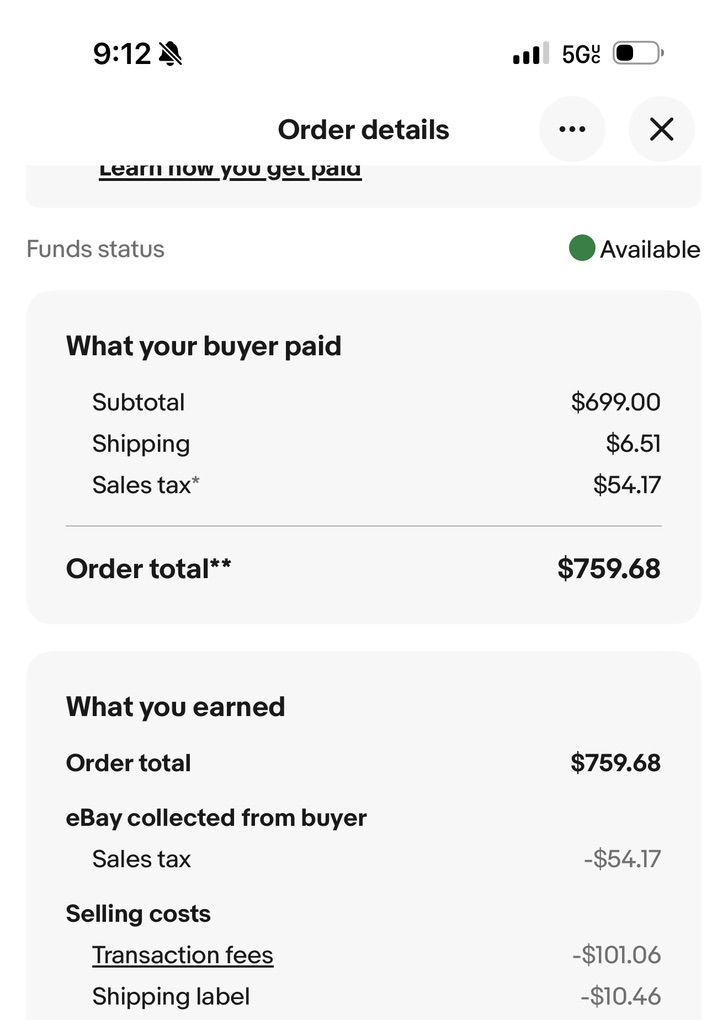Select the $699.00 subtotal amount
Image resolution: width=728 pixels, height=1020 pixels.
615,402
